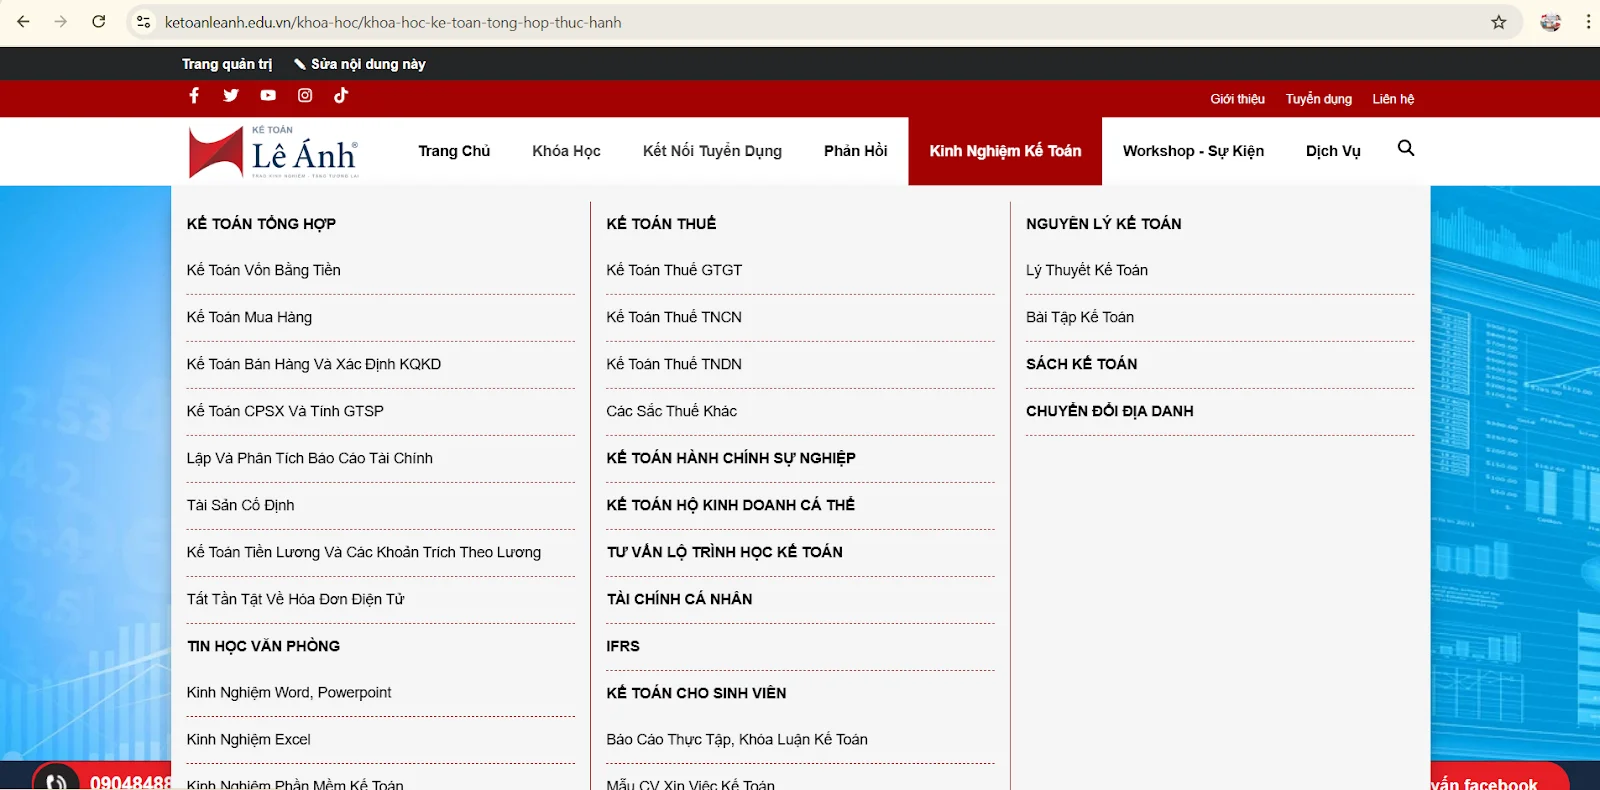Select Kinh Nghiệm Kế Toán menu item
Image resolution: width=1600 pixels, height=790 pixels.
[x=1005, y=151]
